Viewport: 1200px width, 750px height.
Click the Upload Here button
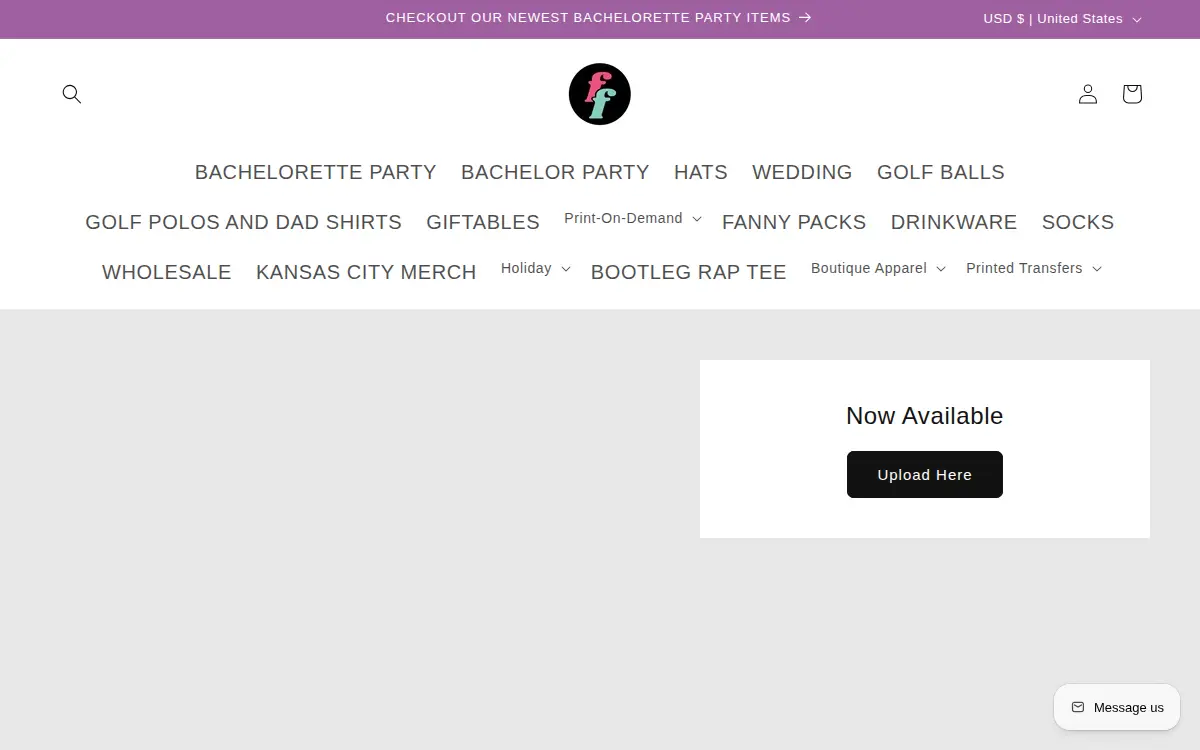(x=925, y=474)
